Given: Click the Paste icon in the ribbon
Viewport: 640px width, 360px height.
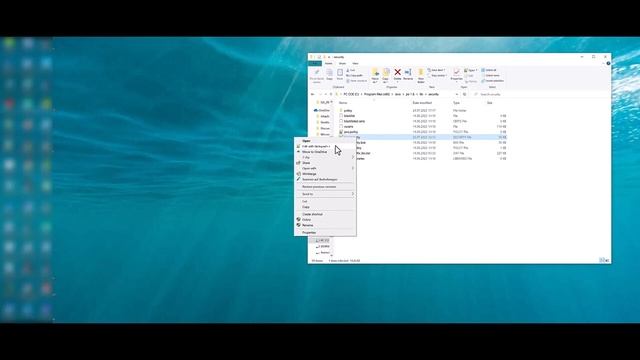Looking at the screenshot, I should (x=340, y=74).
